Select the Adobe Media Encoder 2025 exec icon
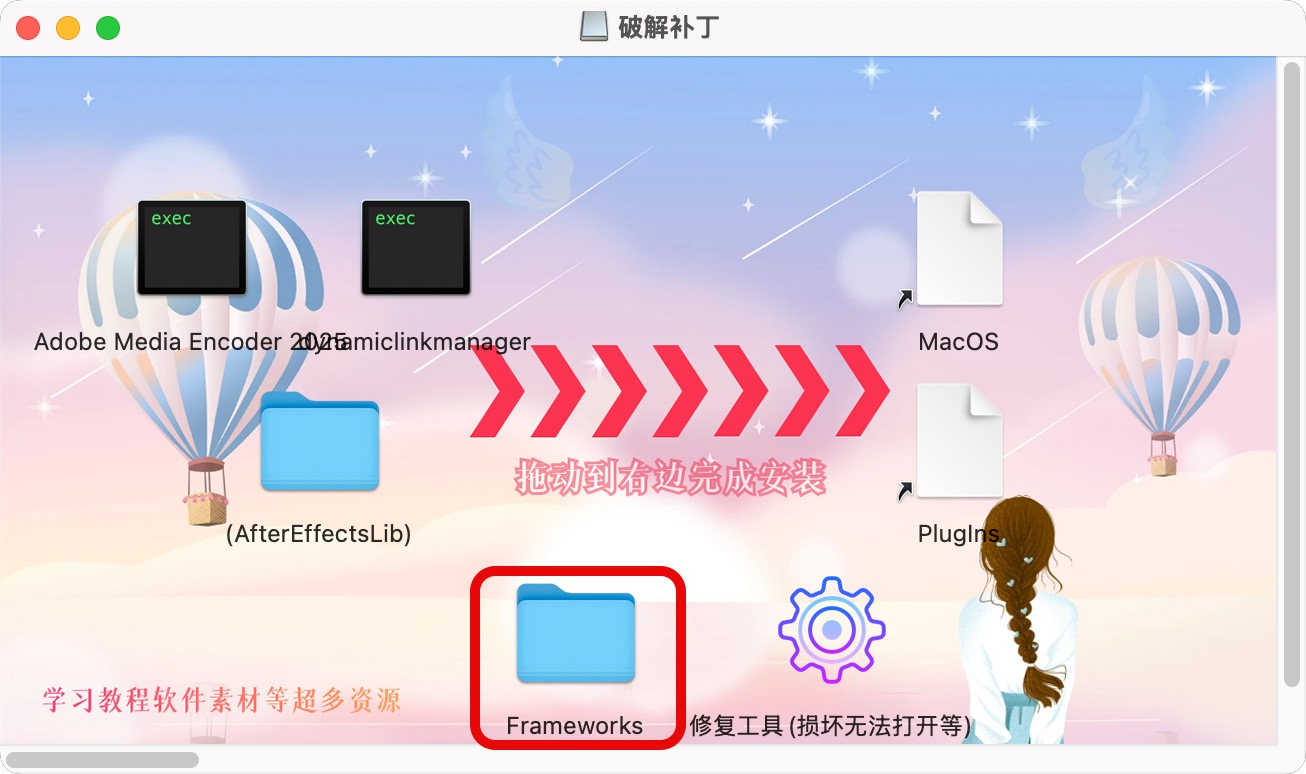 click(x=192, y=247)
